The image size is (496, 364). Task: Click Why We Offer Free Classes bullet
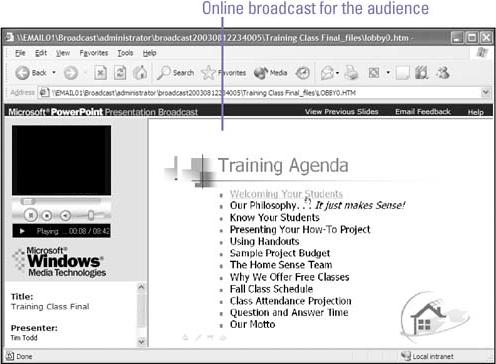[x=290, y=277]
